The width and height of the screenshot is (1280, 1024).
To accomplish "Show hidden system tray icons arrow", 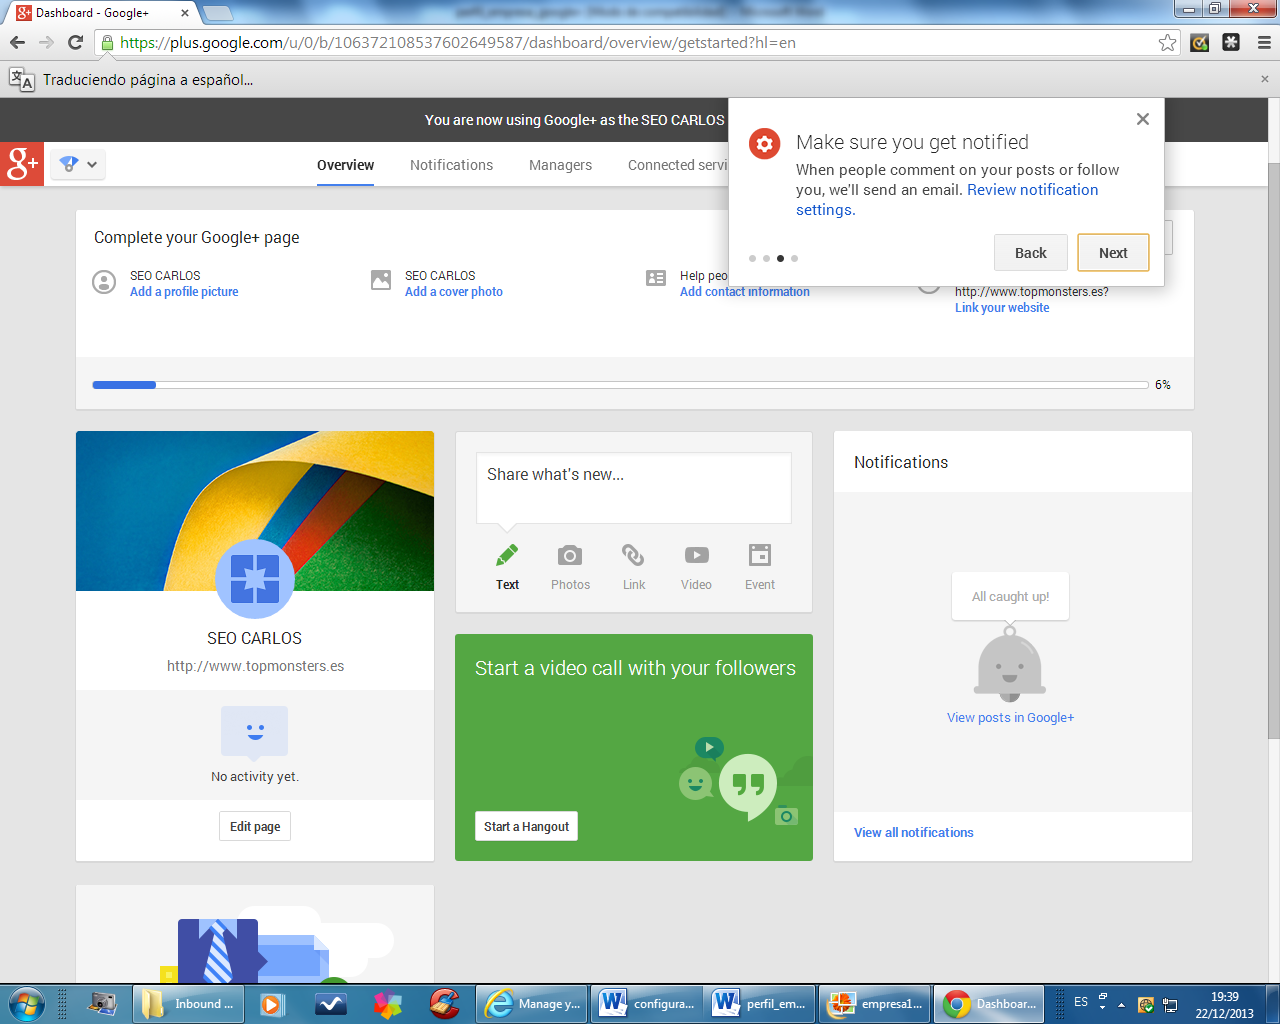I will [x=1121, y=1004].
